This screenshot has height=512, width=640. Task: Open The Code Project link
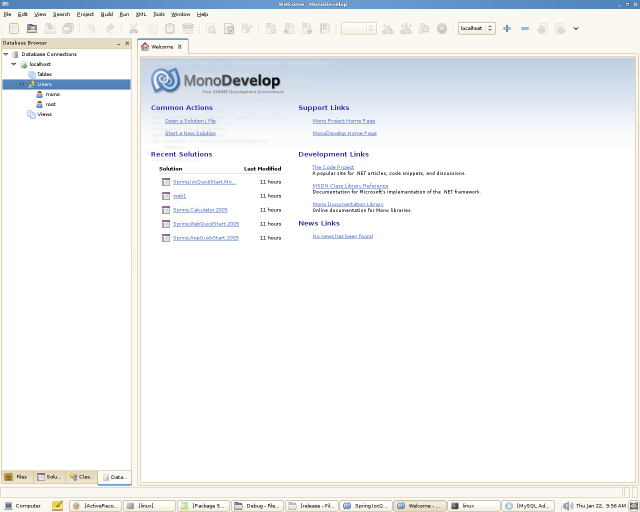(x=333, y=167)
